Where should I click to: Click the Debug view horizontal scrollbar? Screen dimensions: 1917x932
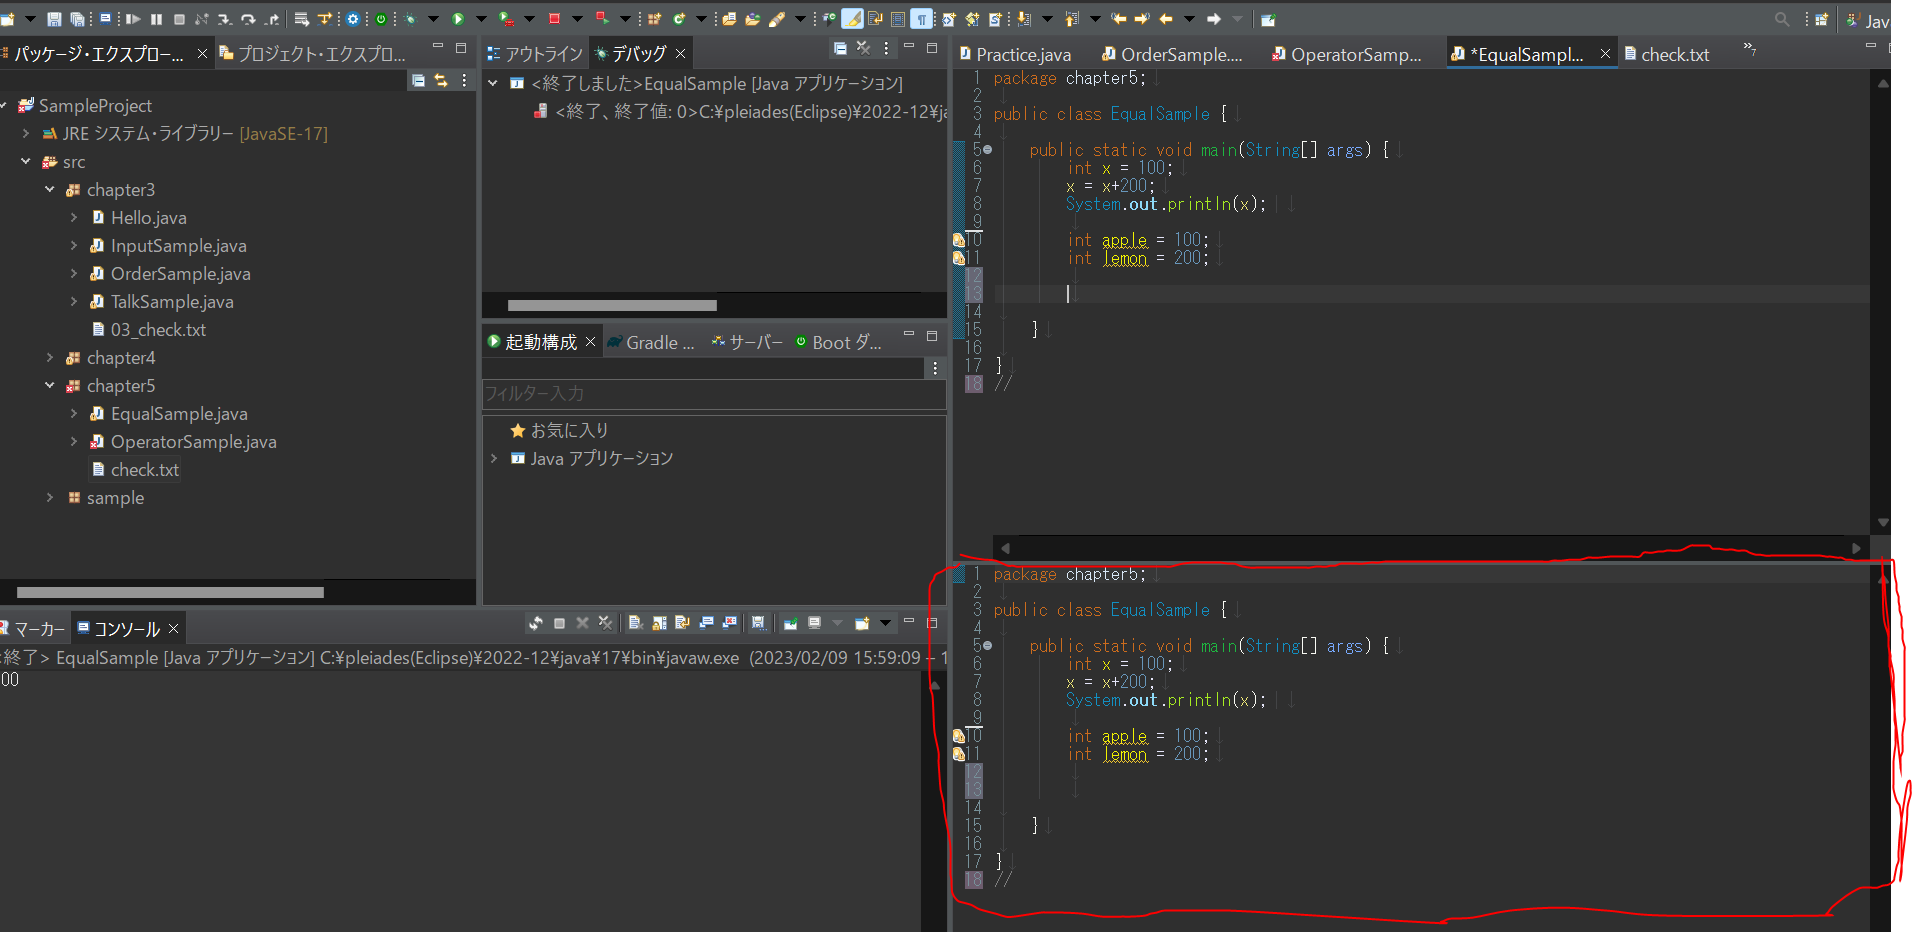pyautogui.click(x=612, y=305)
